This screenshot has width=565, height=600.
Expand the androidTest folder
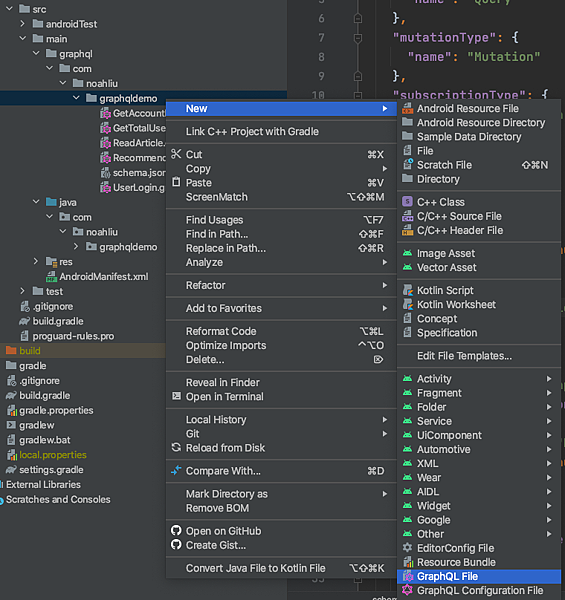point(23,24)
